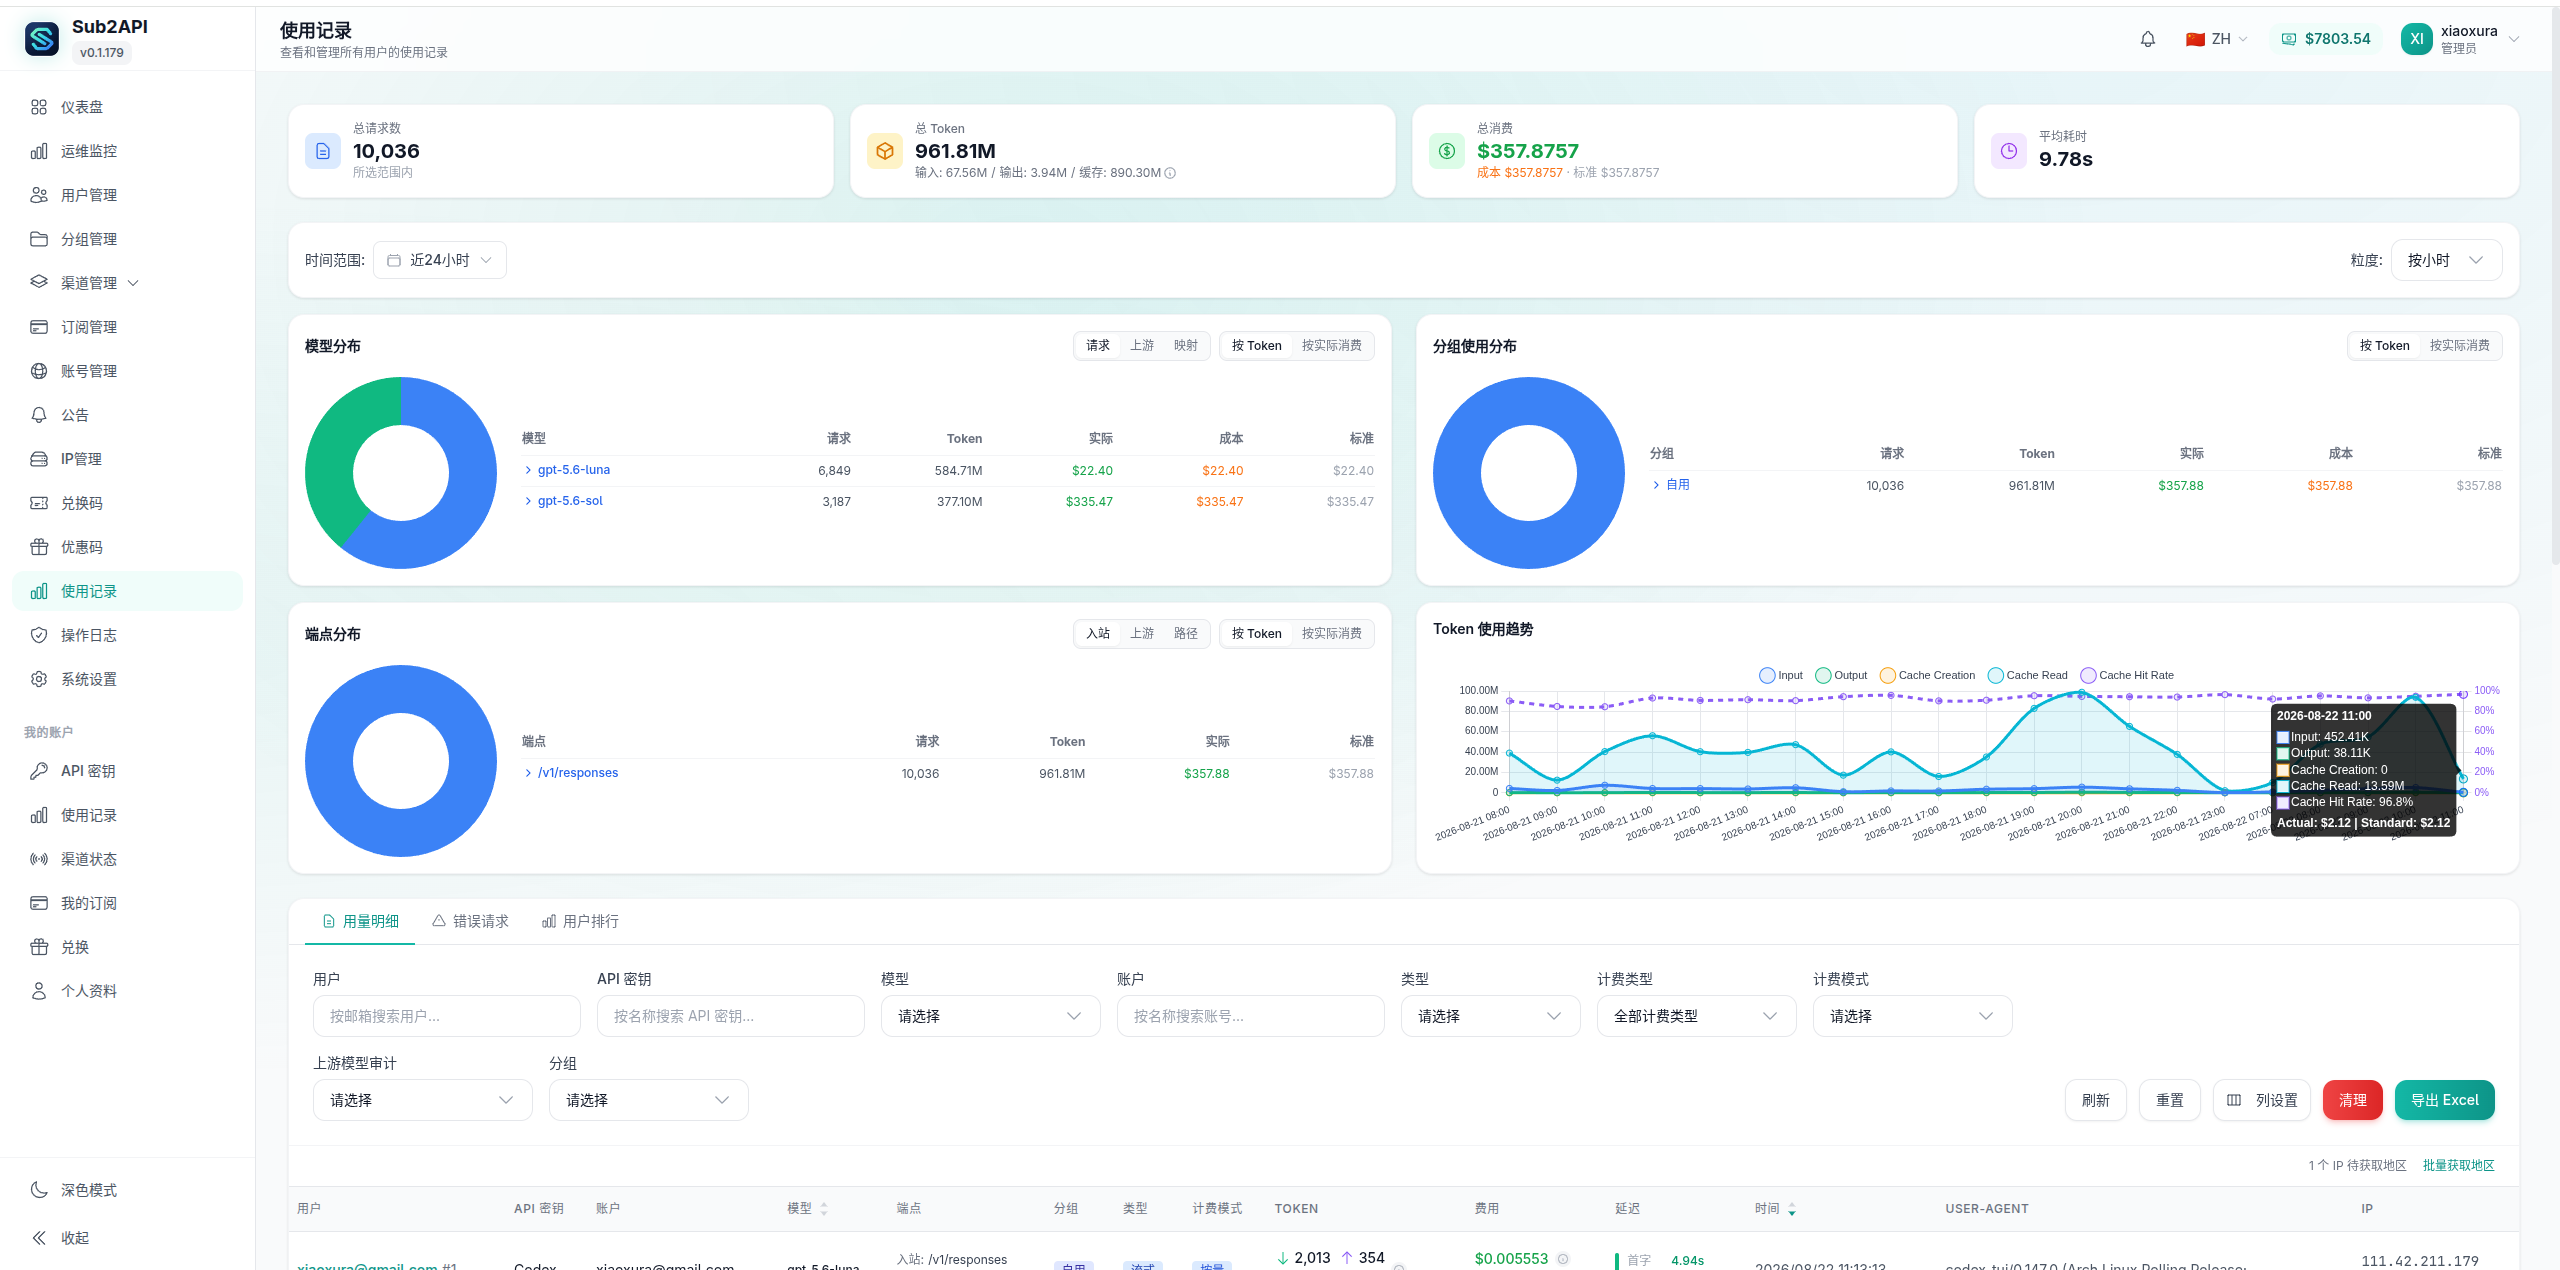
Task: Click the Sub2API logo icon
Action: [x=42, y=39]
